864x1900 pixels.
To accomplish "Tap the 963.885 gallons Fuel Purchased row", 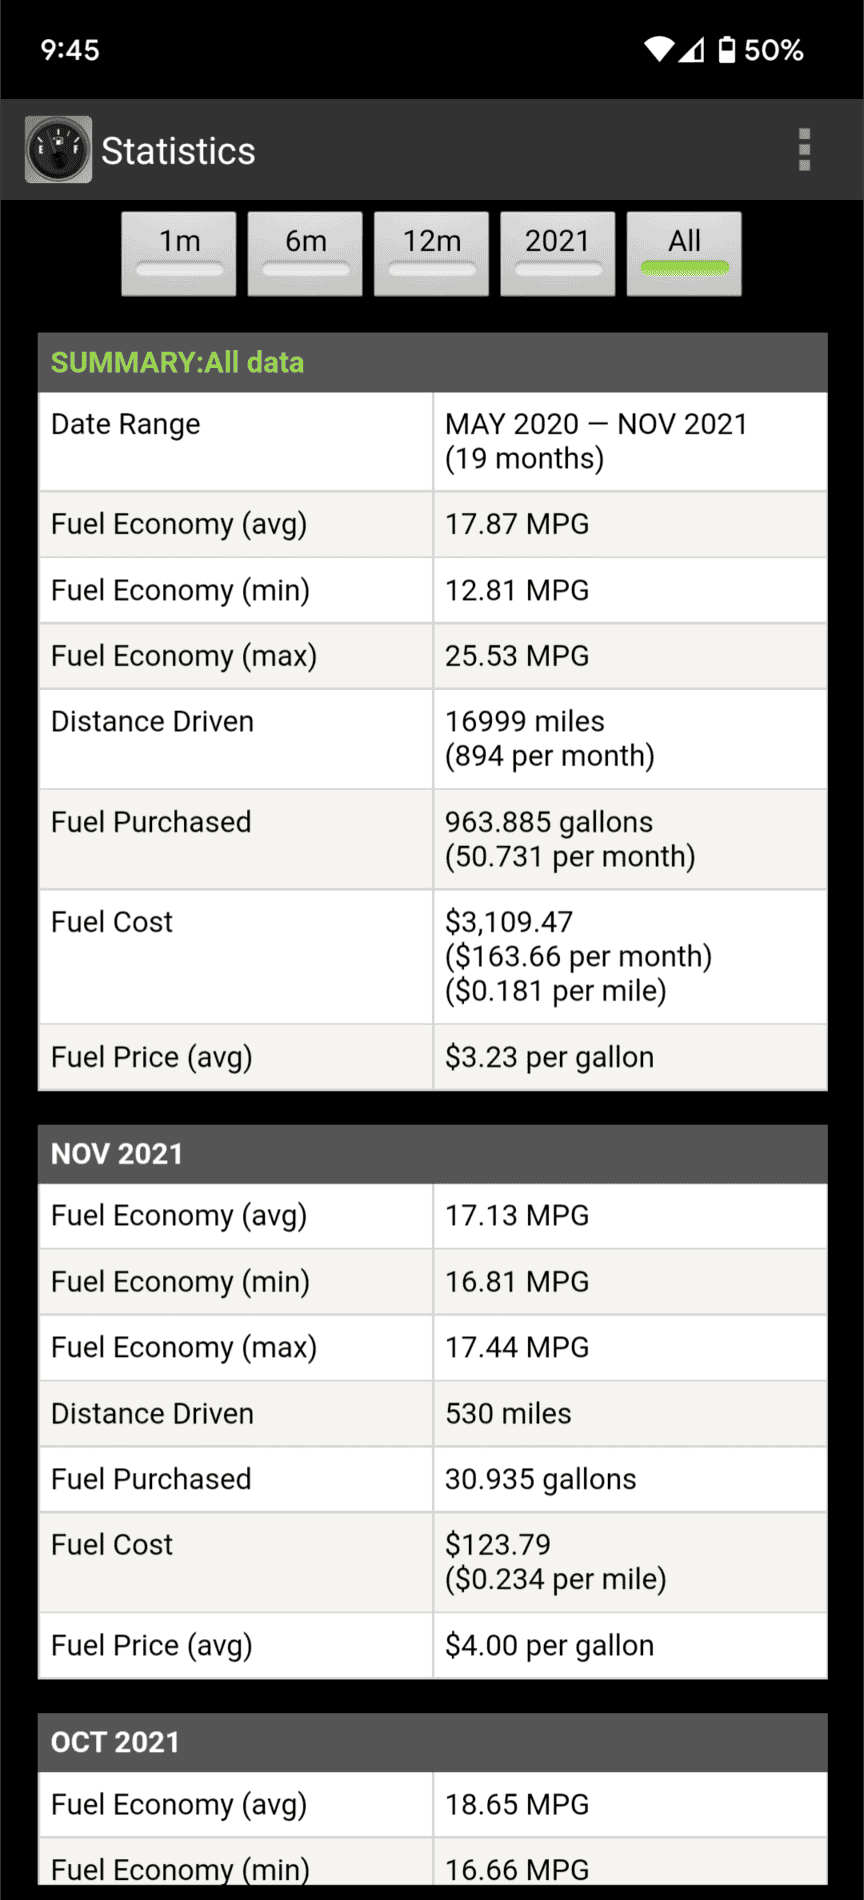I will pos(432,839).
